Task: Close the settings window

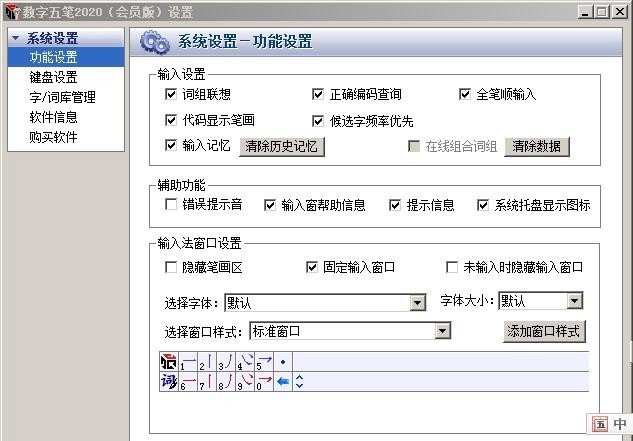Action: point(620,12)
